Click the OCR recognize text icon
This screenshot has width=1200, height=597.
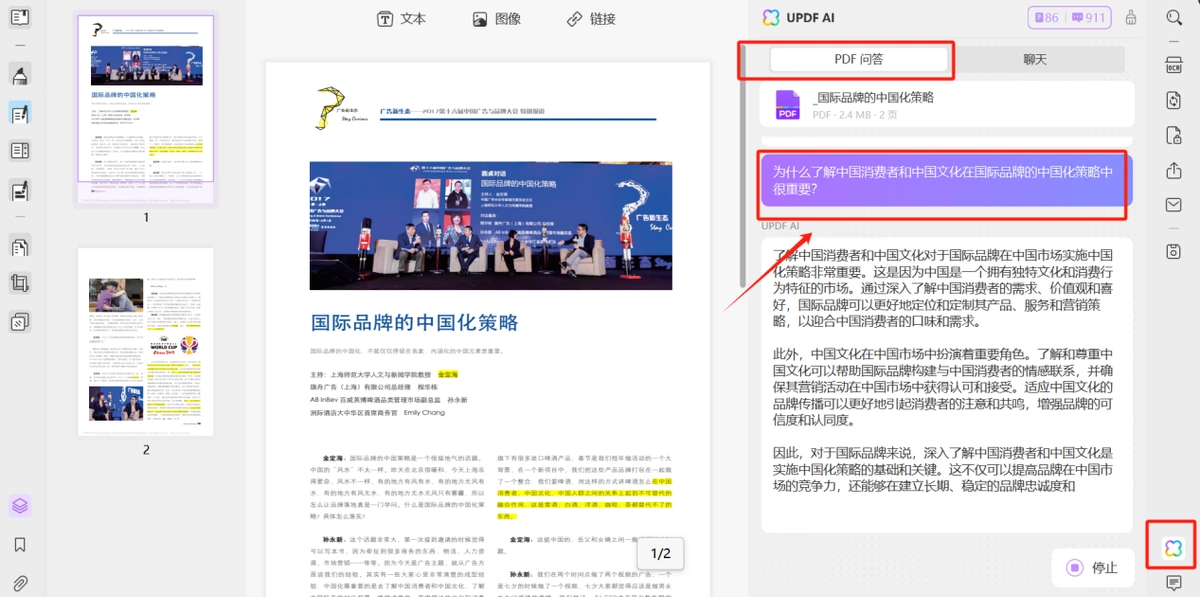(x=1174, y=65)
